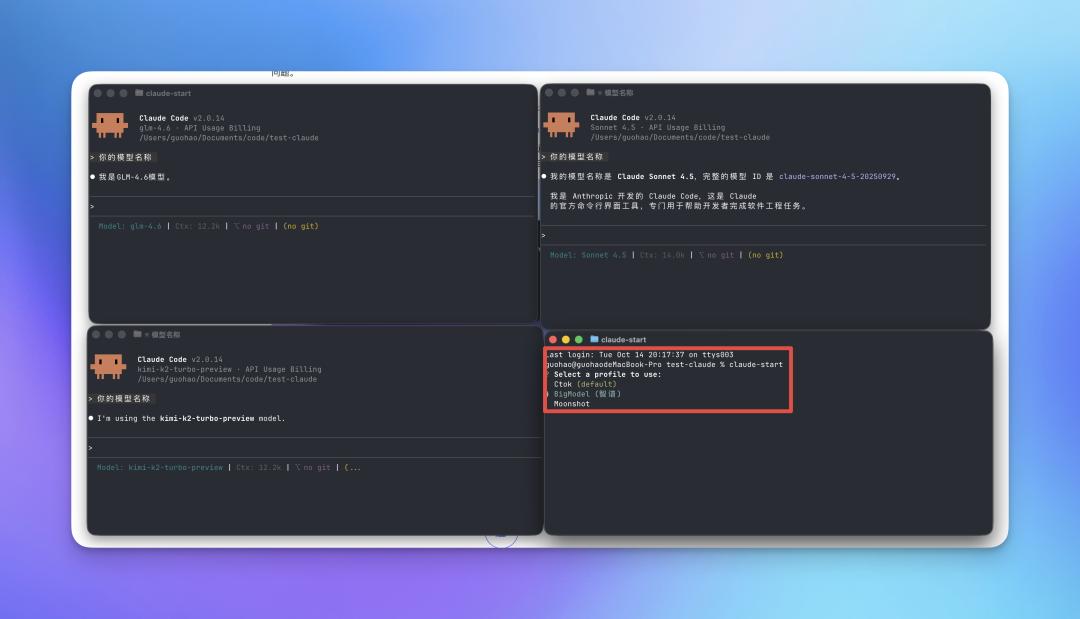Click the 'Select a profile to use:' prompt
Viewport: 1080px width, 619px height.
click(x=608, y=375)
